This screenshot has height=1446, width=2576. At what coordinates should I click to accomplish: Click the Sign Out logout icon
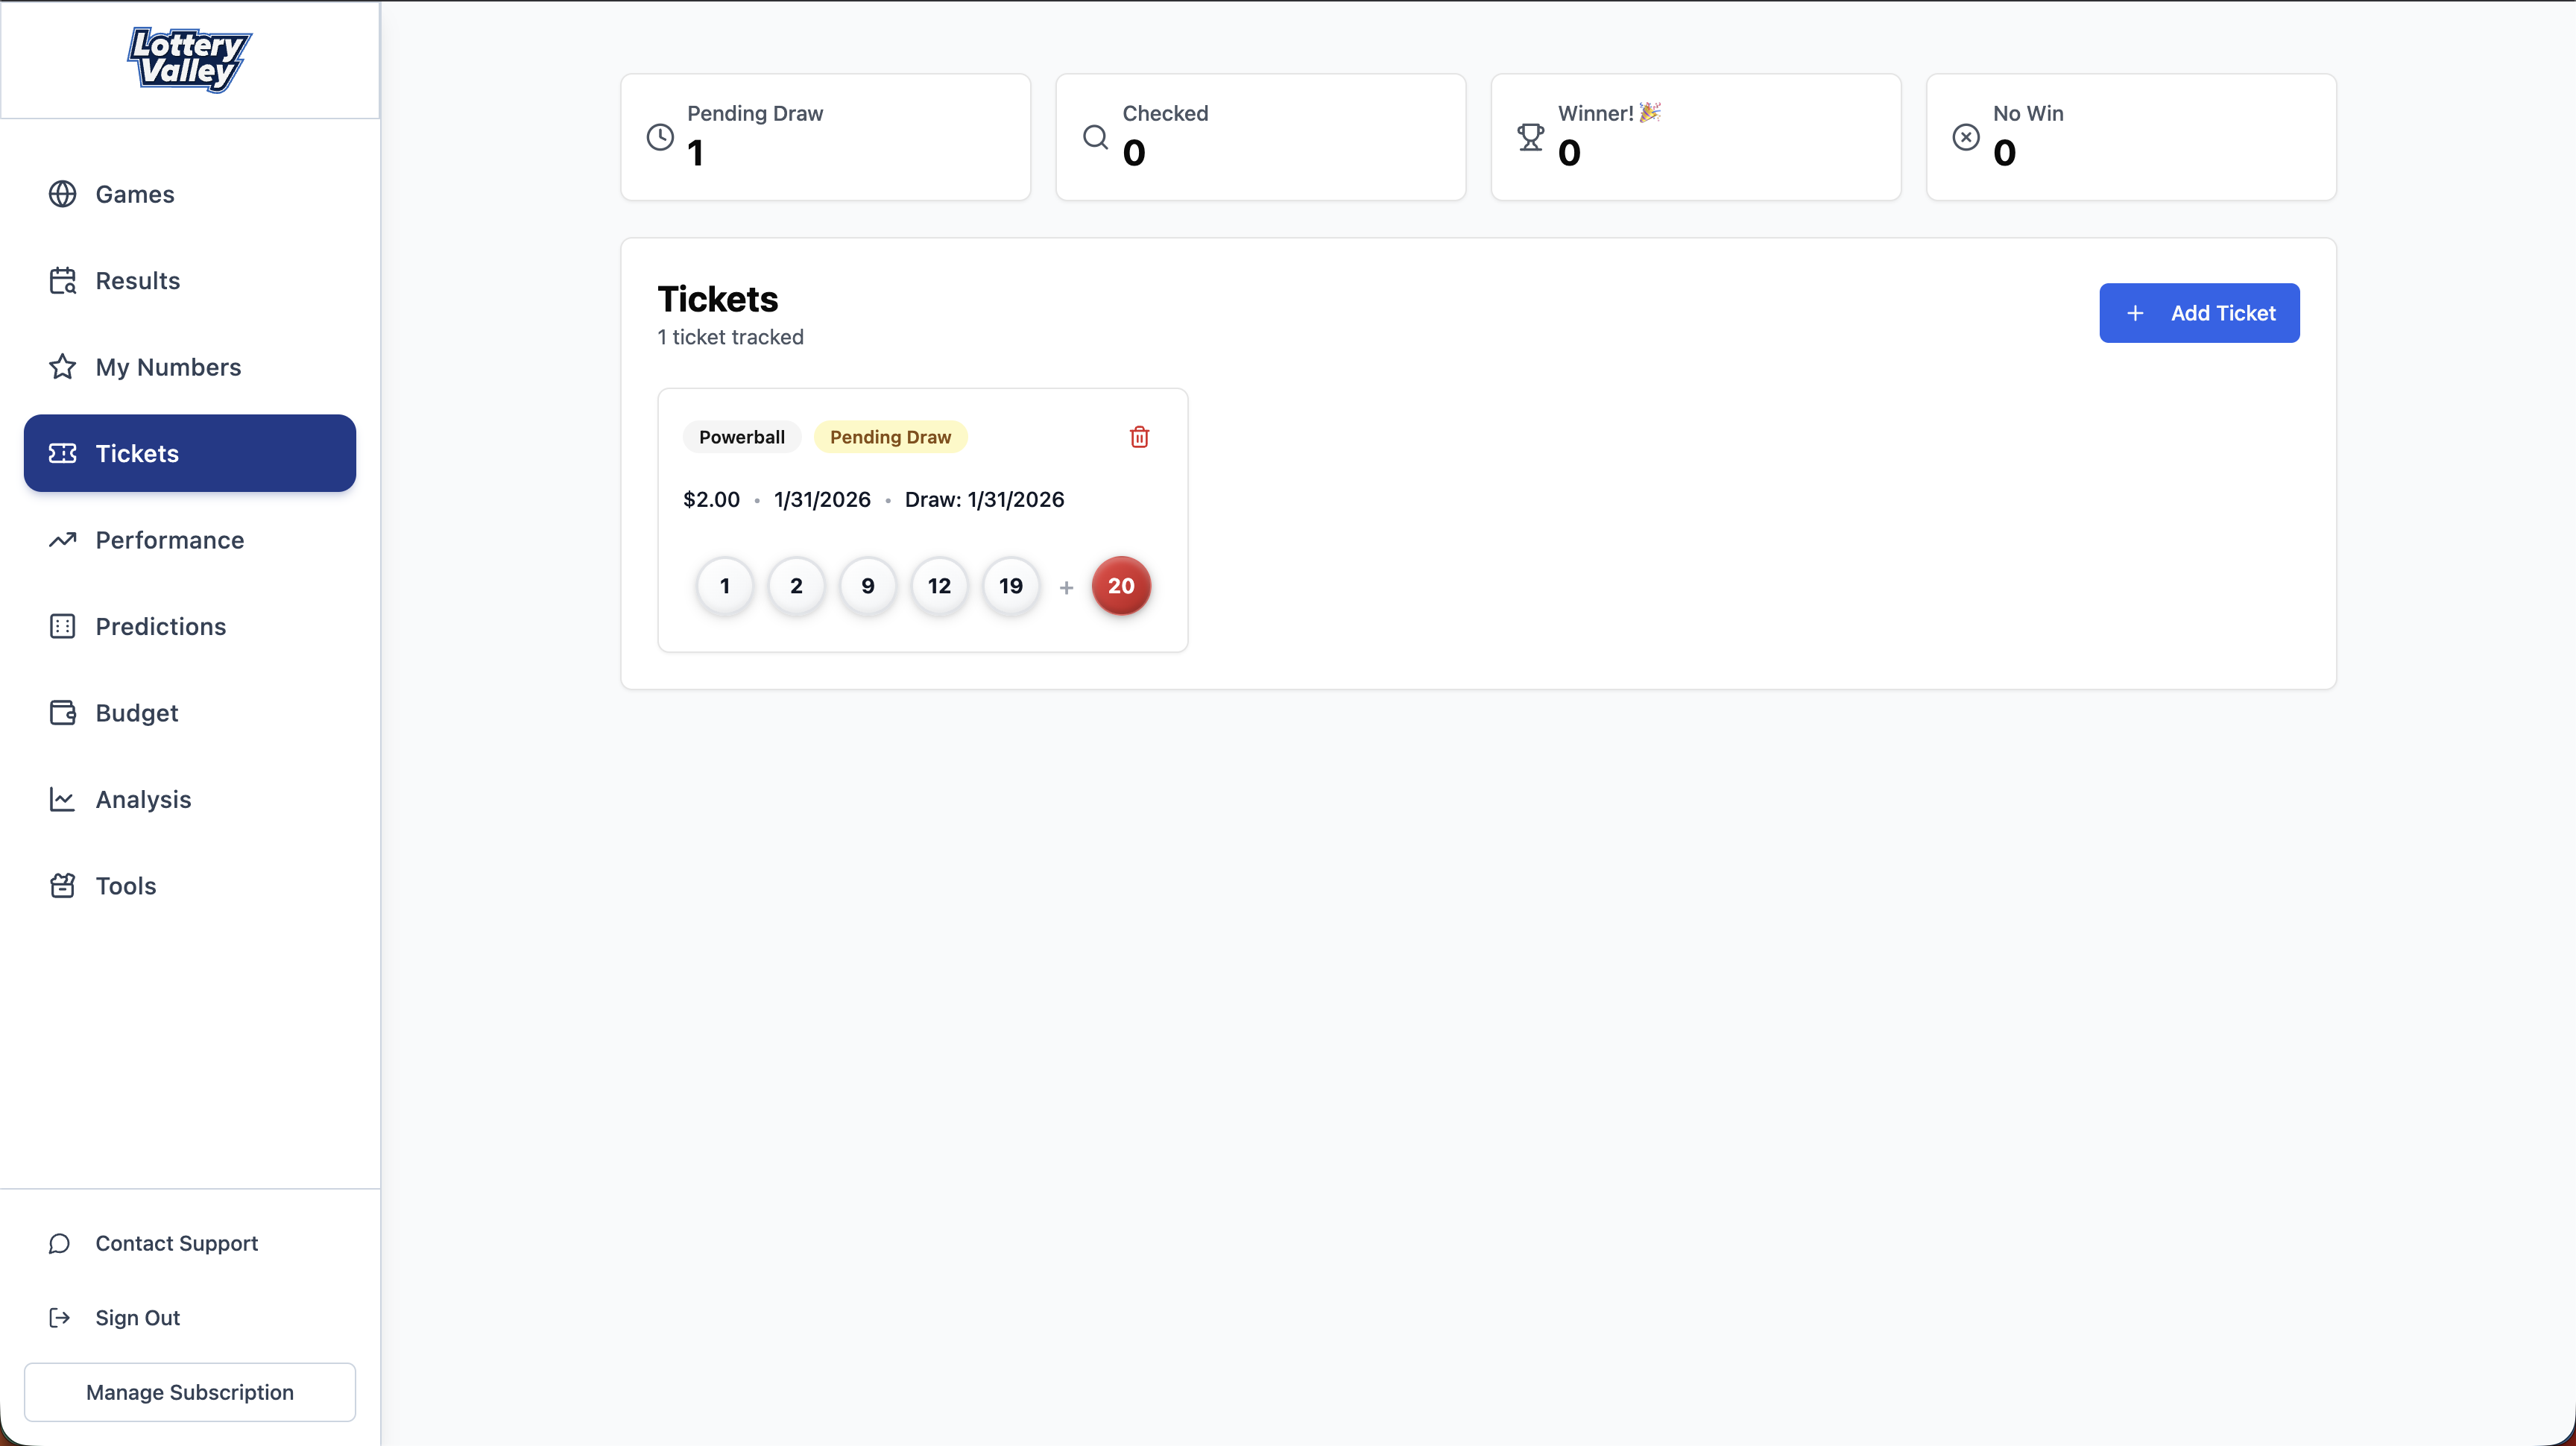pyautogui.click(x=59, y=1318)
